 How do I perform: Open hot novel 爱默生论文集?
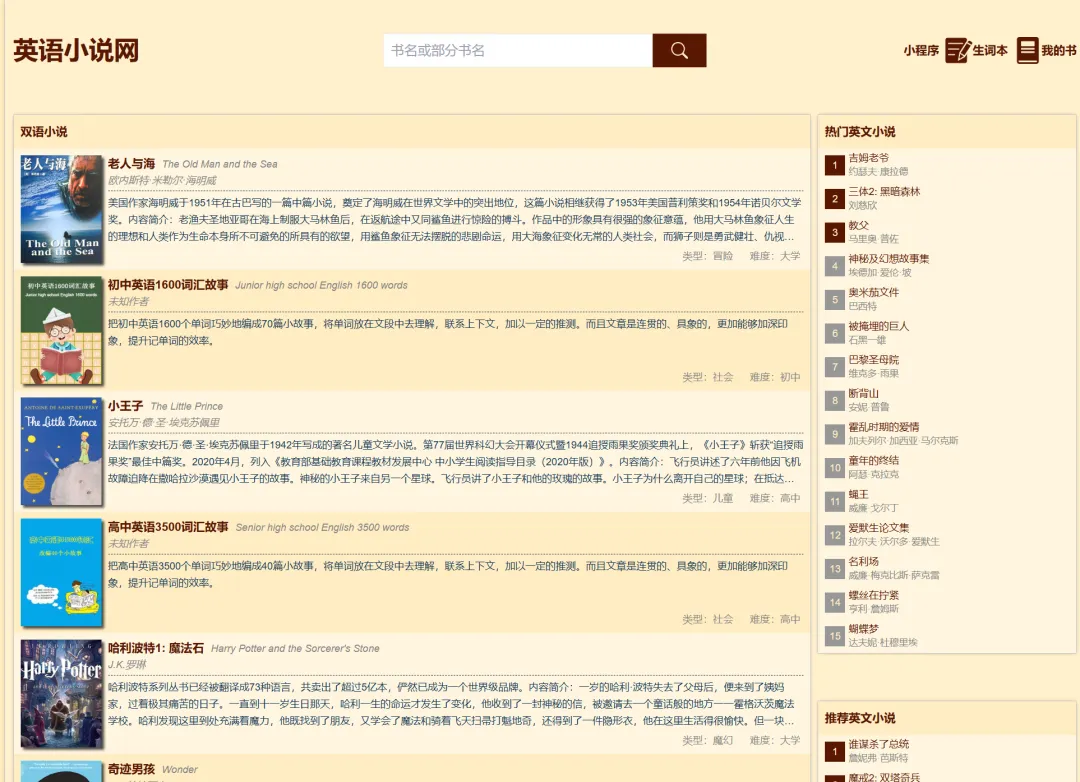click(x=878, y=528)
